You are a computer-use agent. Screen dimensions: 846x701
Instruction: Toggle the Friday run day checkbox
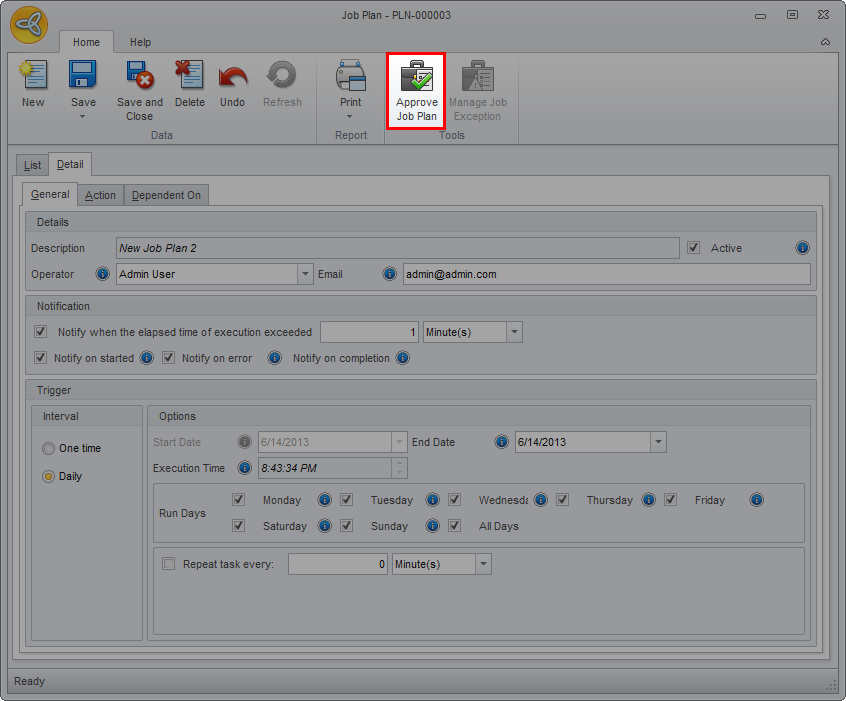click(x=670, y=499)
